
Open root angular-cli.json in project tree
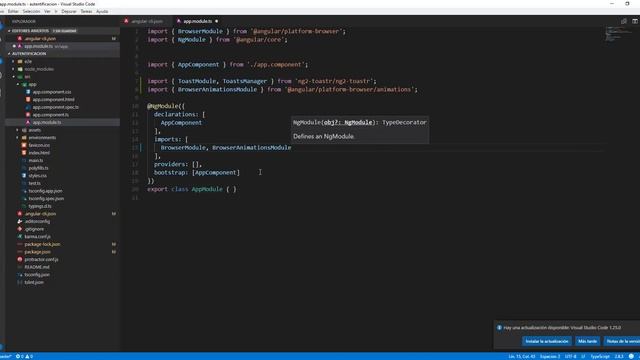point(40,213)
